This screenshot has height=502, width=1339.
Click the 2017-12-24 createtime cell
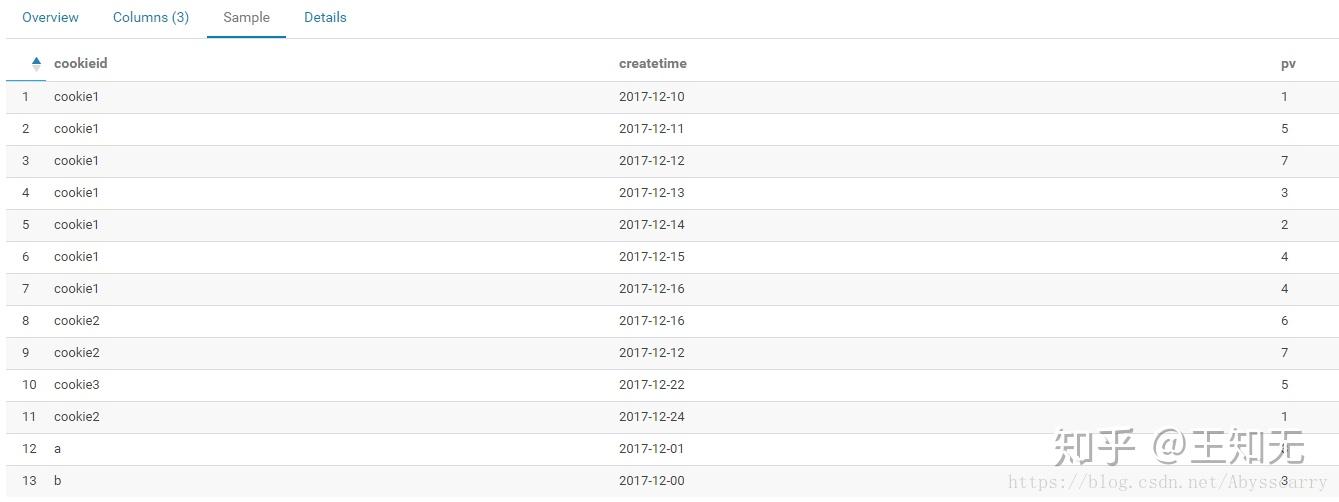coord(652,417)
